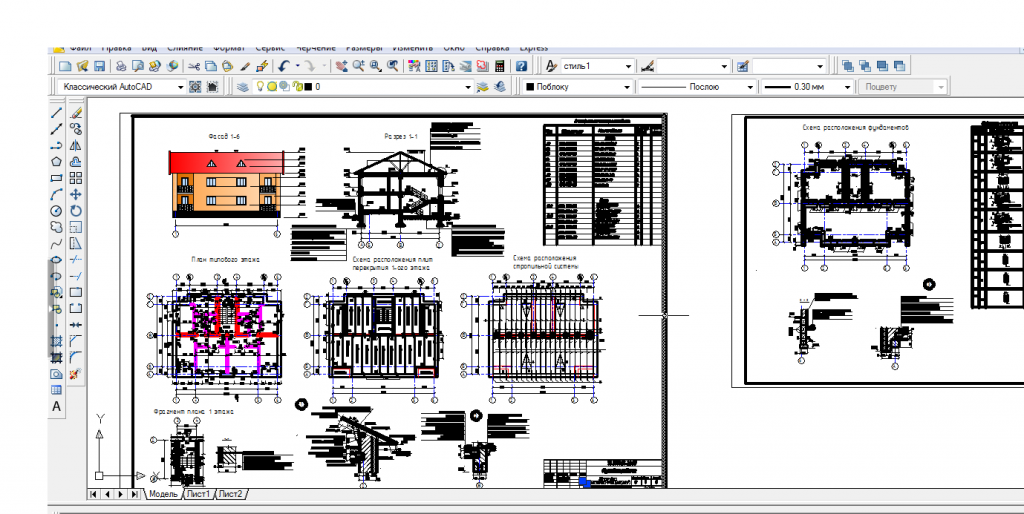Jump to first layout tab arrow

tap(93, 494)
